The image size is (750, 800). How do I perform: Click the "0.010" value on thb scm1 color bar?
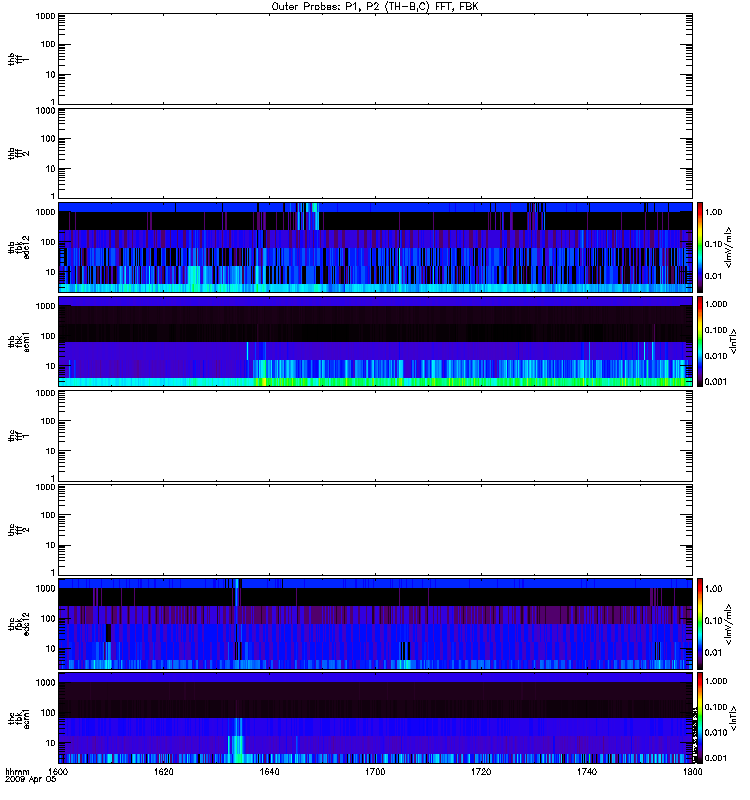(x=716, y=356)
